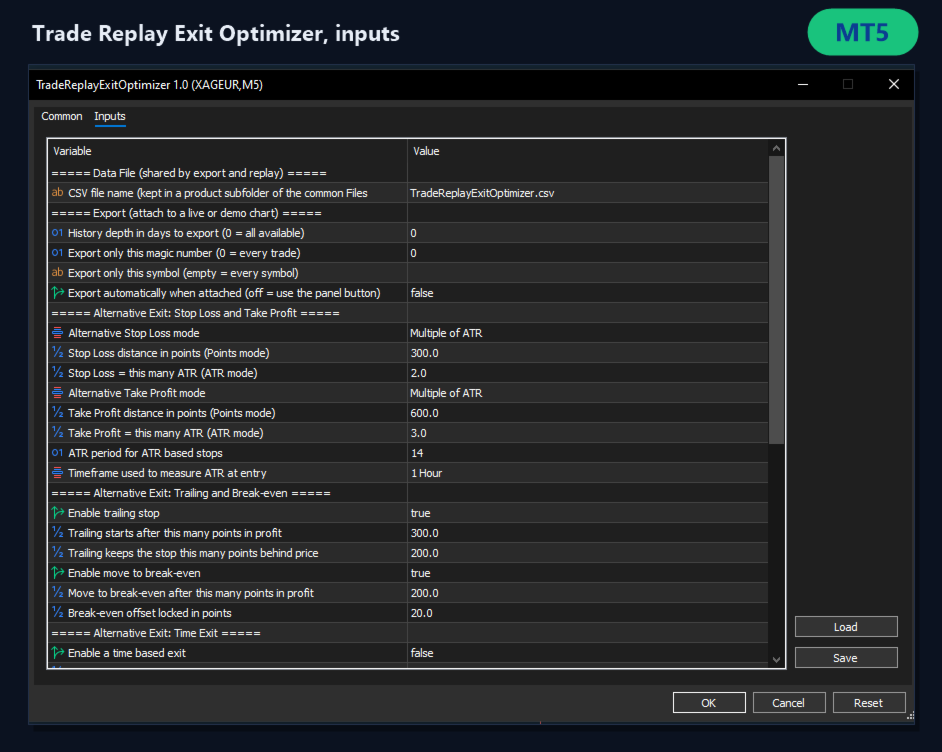942x752 pixels.
Task: Click the double icon beside Take Profit = this many ATR
Action: coord(58,433)
